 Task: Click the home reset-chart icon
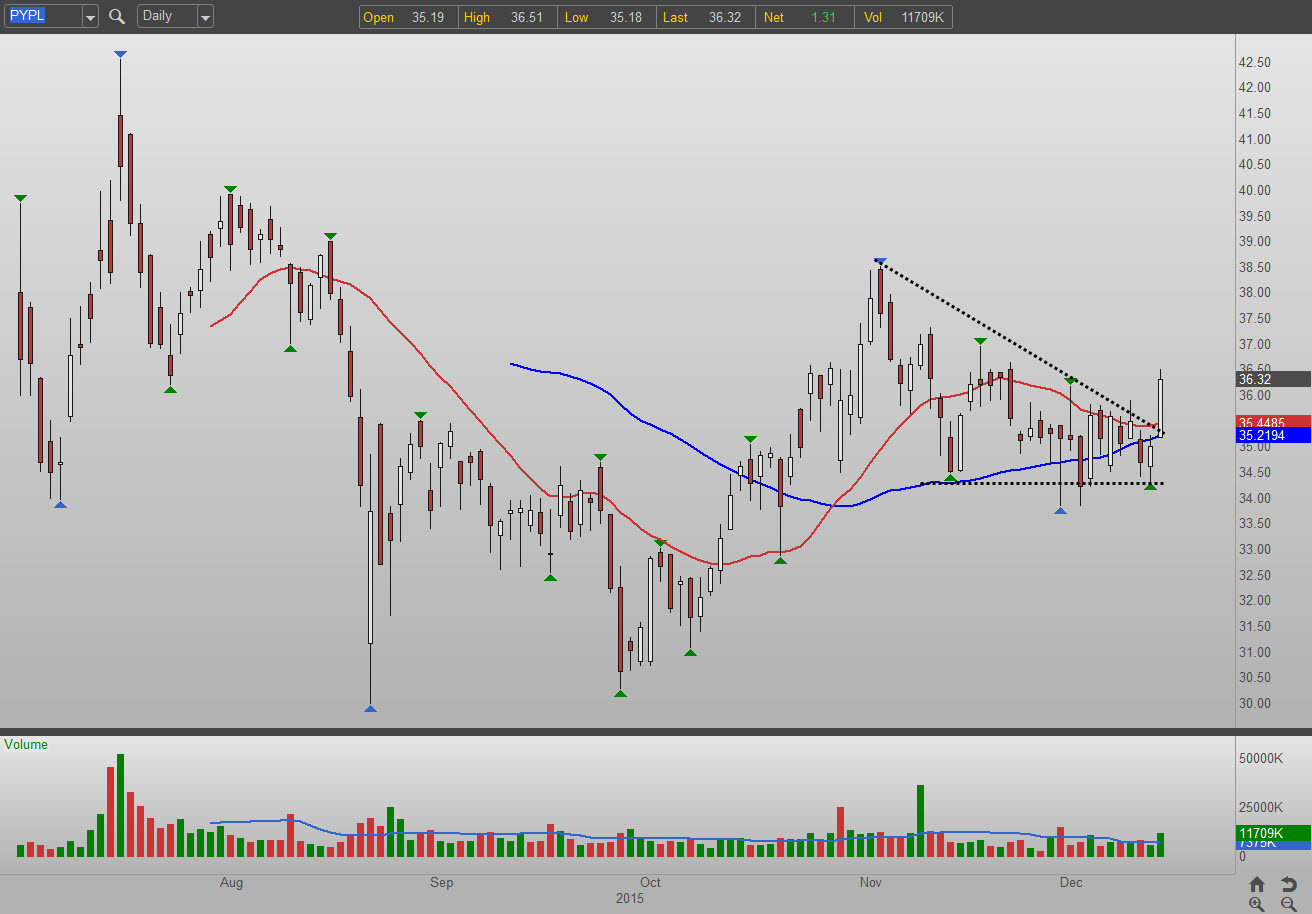(x=1257, y=884)
